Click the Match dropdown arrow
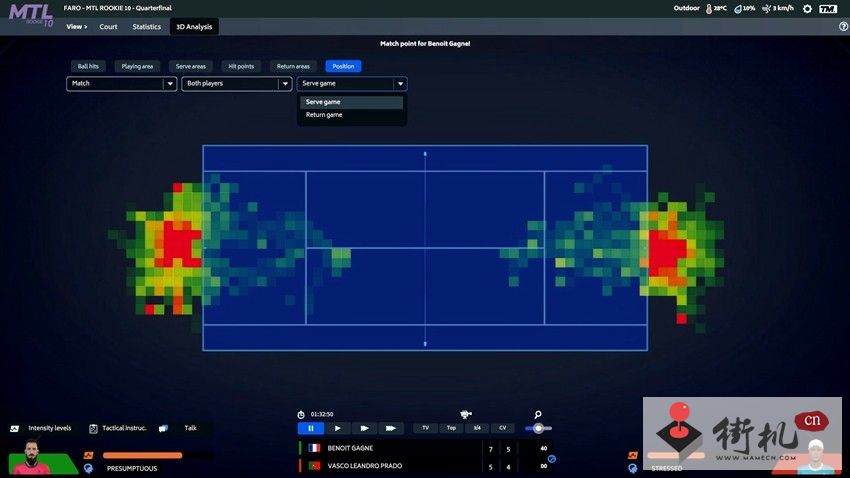The height and width of the screenshot is (478, 850). tap(170, 84)
